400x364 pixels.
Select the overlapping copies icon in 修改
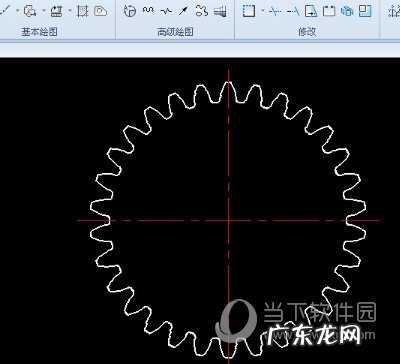347,11
